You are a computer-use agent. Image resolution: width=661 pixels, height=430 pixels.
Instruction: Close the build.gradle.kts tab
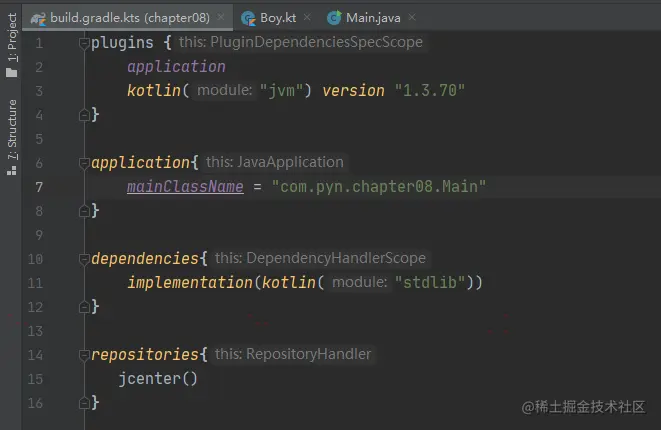[220, 17]
